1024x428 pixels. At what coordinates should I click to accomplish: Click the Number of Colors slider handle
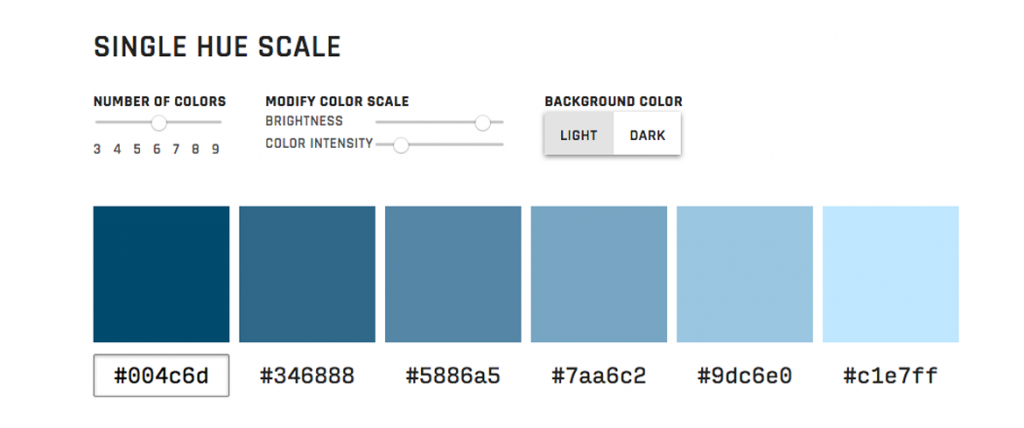point(158,123)
